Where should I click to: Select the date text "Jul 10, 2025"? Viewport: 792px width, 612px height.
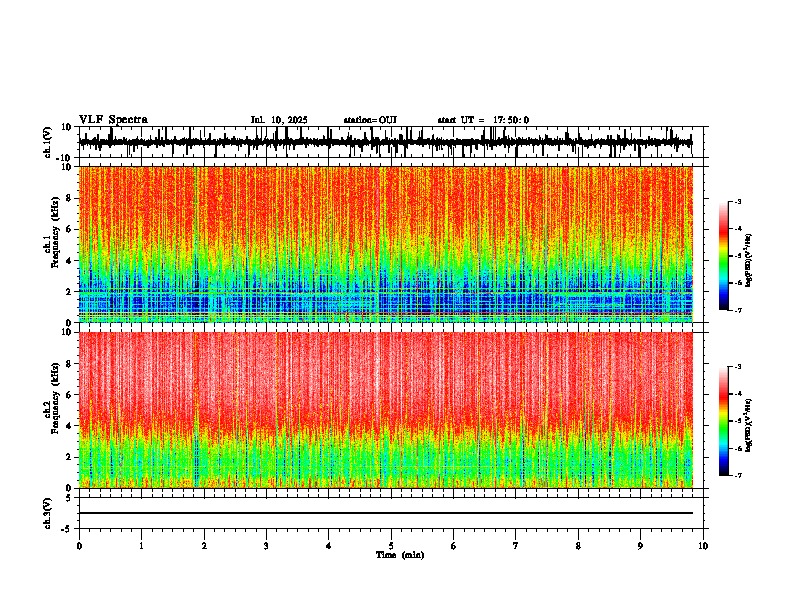click(279, 120)
